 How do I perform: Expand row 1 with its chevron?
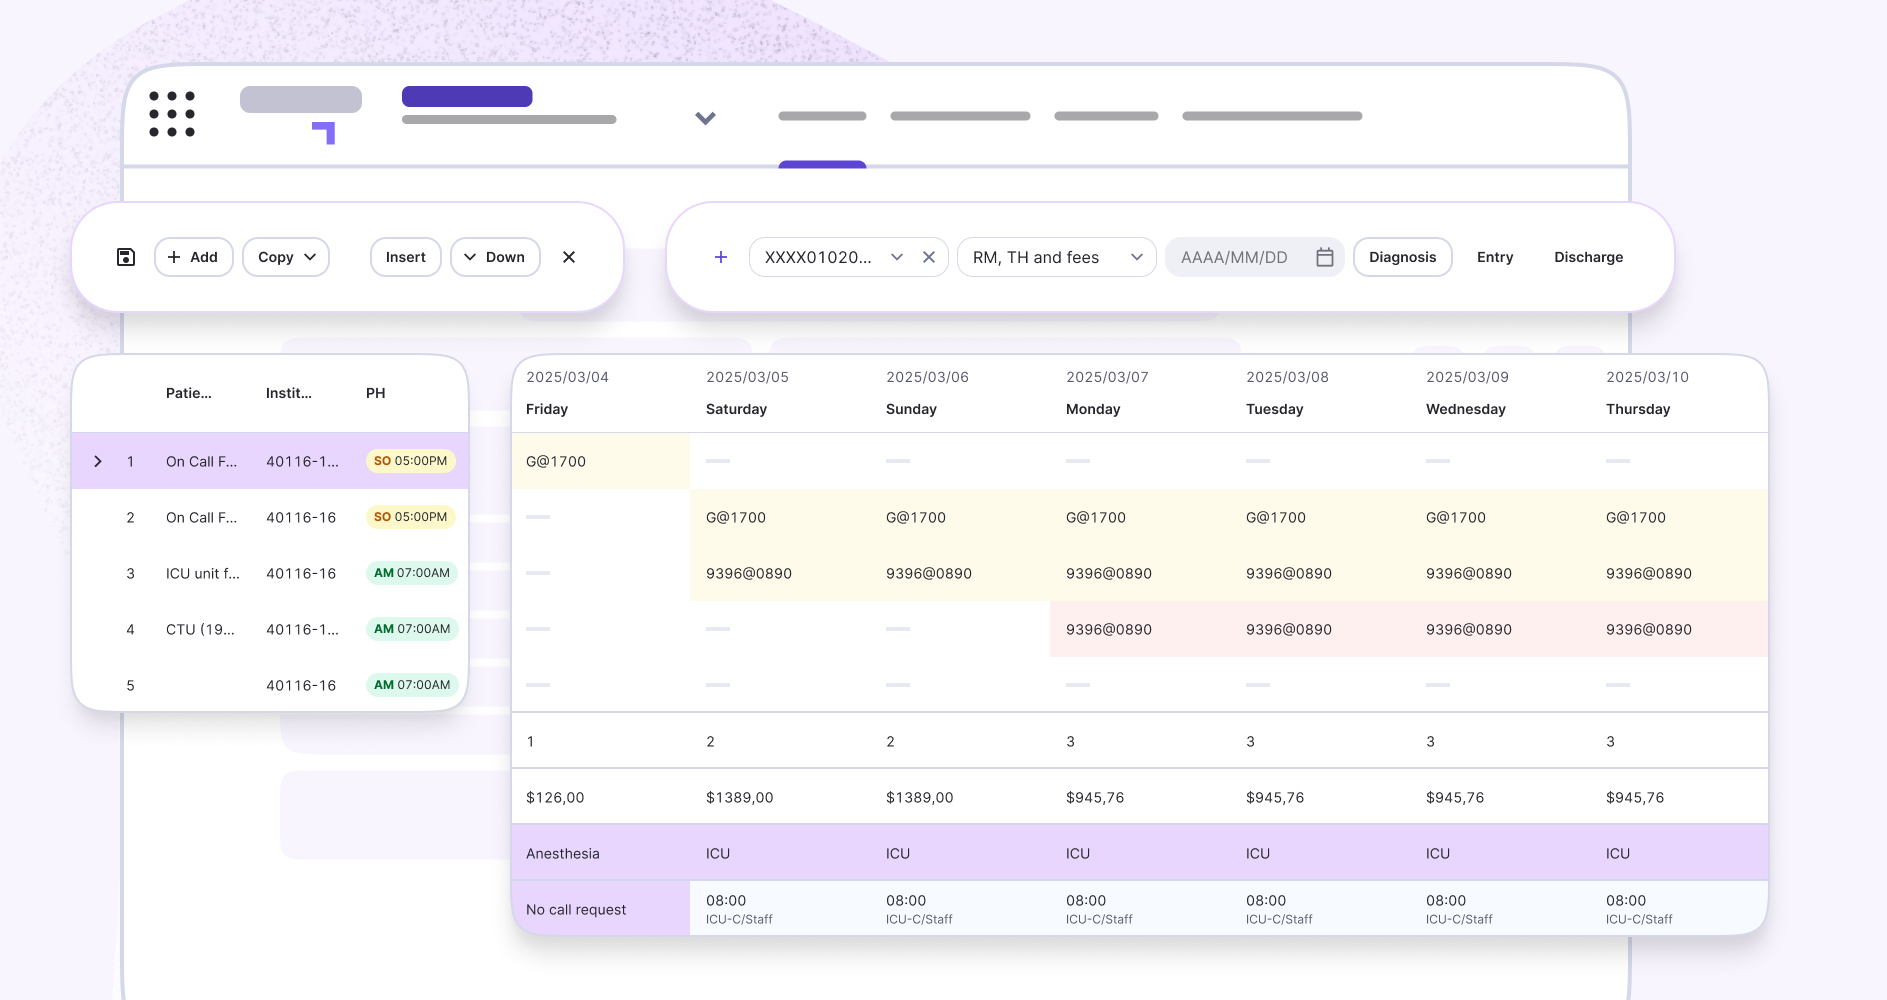pos(98,461)
